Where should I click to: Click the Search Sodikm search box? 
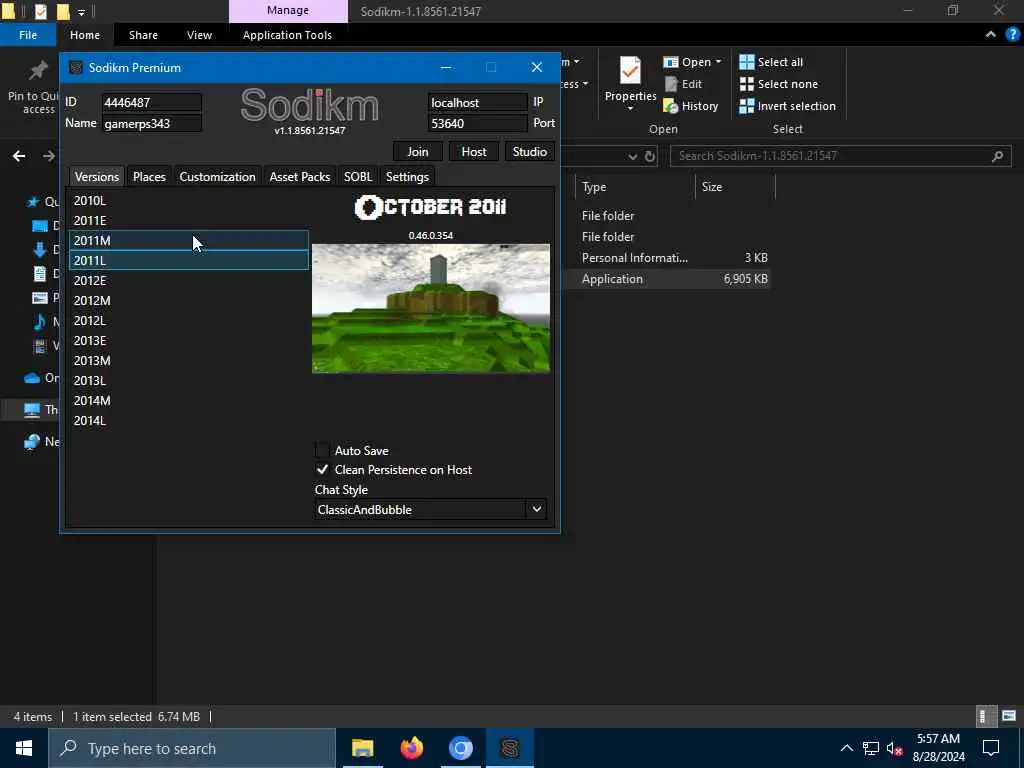click(840, 155)
